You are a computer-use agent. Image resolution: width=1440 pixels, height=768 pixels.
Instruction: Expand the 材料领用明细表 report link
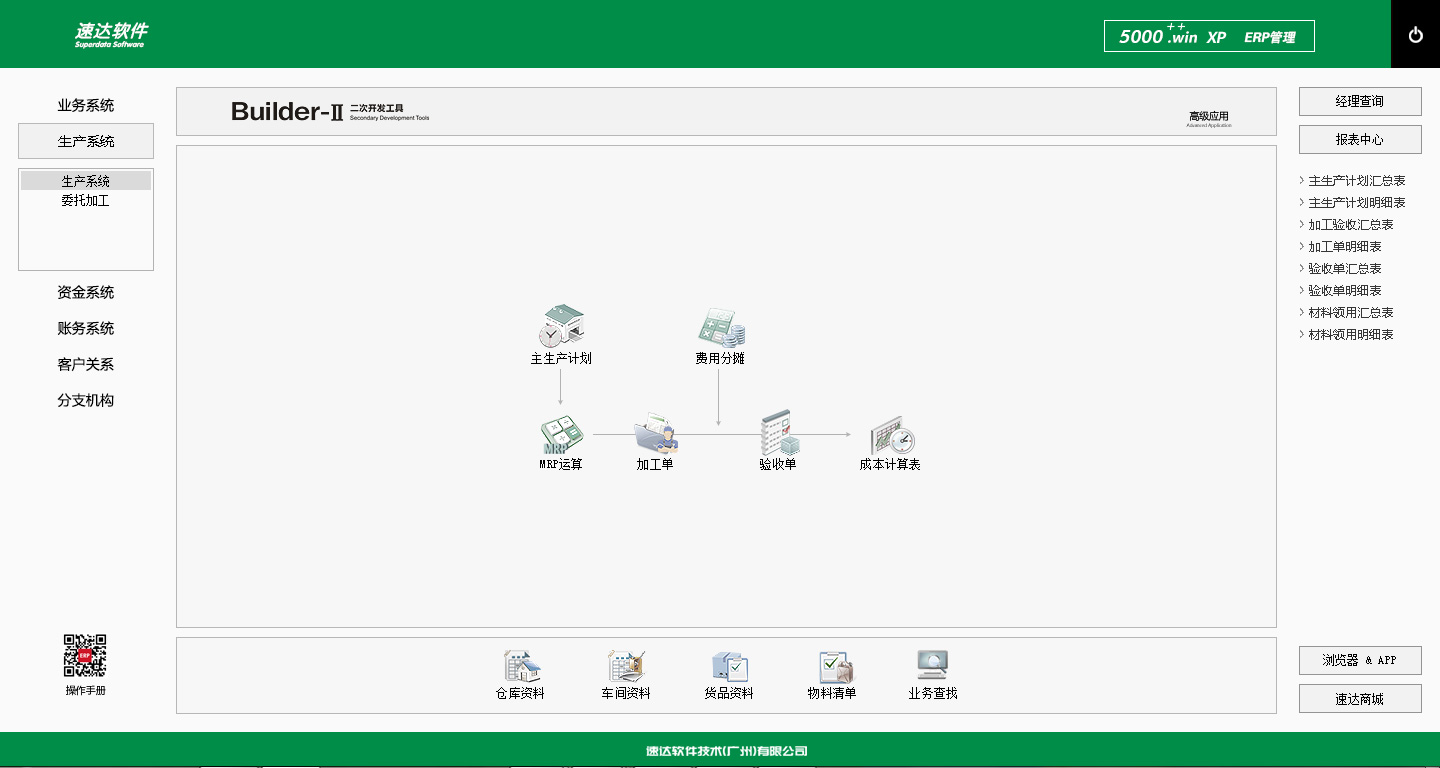click(x=1350, y=335)
